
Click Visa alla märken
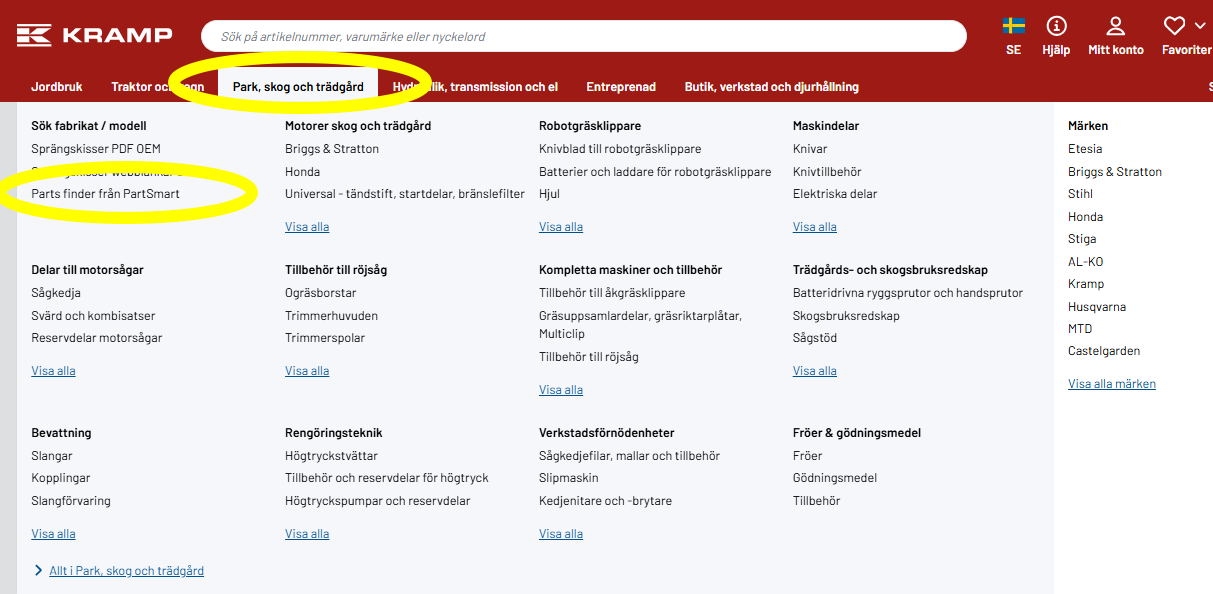[1112, 384]
